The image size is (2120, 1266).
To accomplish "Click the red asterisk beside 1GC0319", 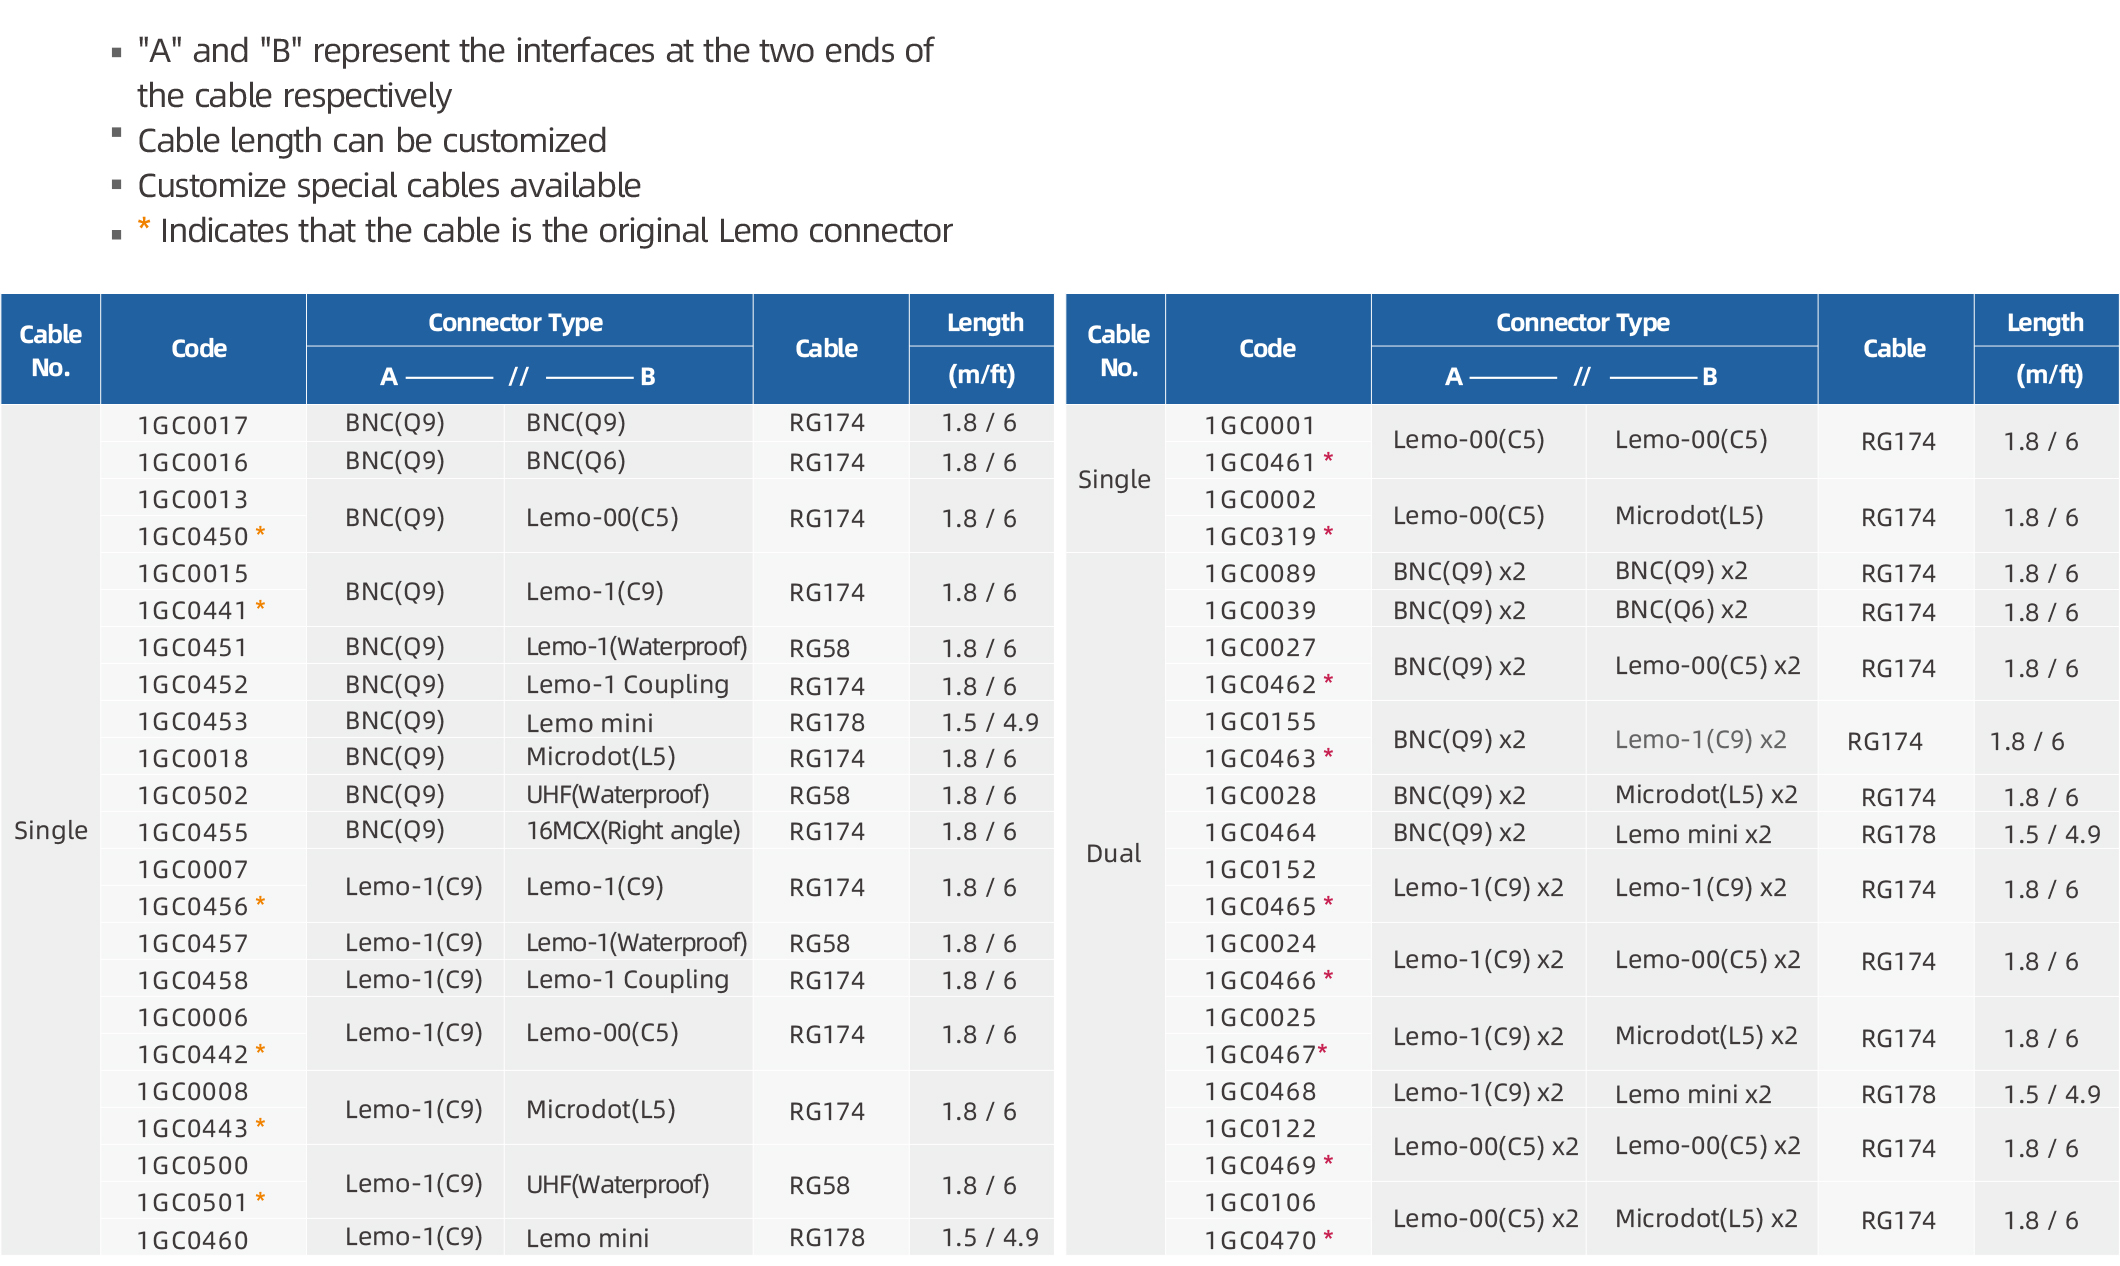I will [1328, 532].
